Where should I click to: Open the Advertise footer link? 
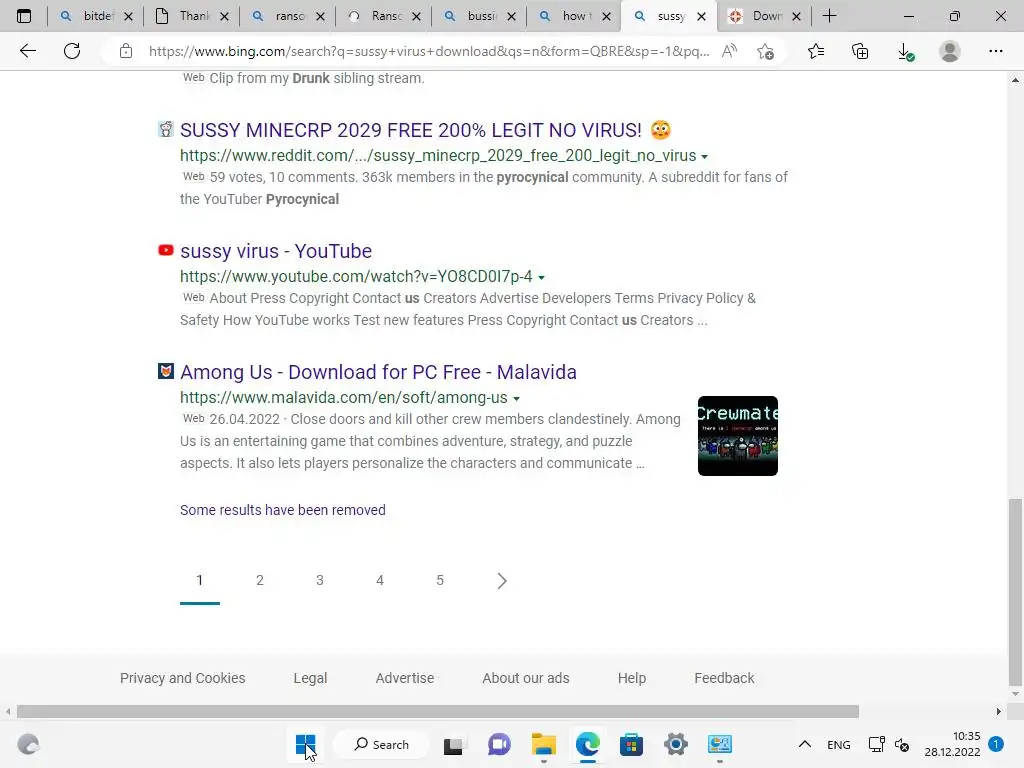pos(405,678)
